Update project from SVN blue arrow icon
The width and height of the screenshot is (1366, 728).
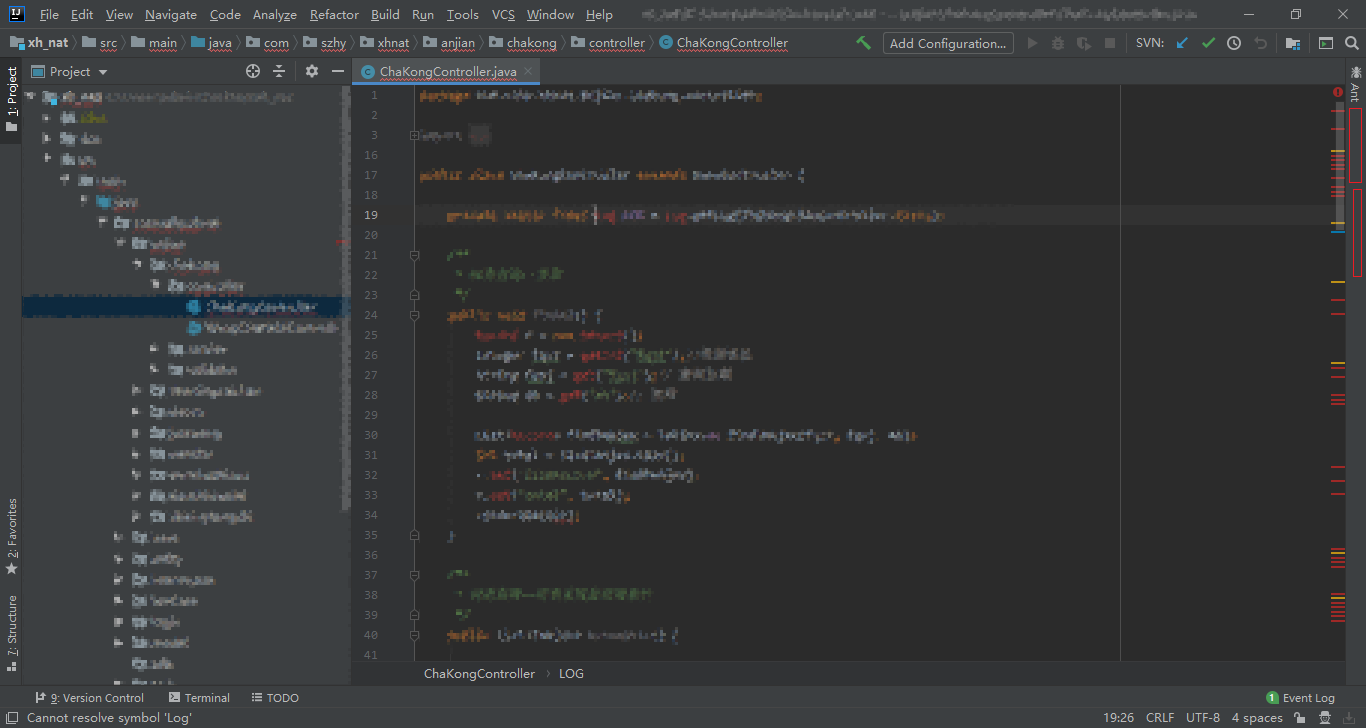tap(1182, 42)
